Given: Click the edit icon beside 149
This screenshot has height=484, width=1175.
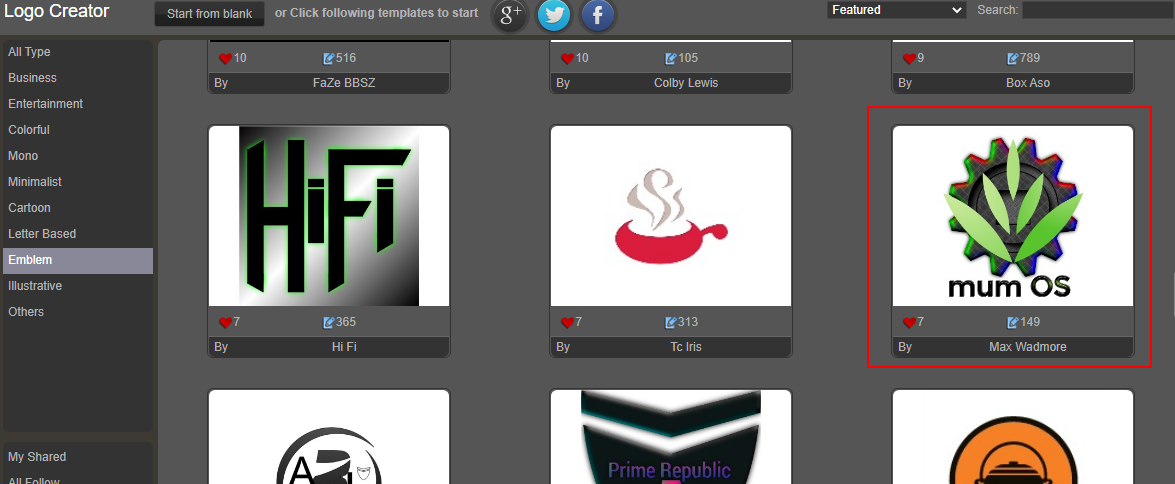Looking at the screenshot, I should (1013, 323).
